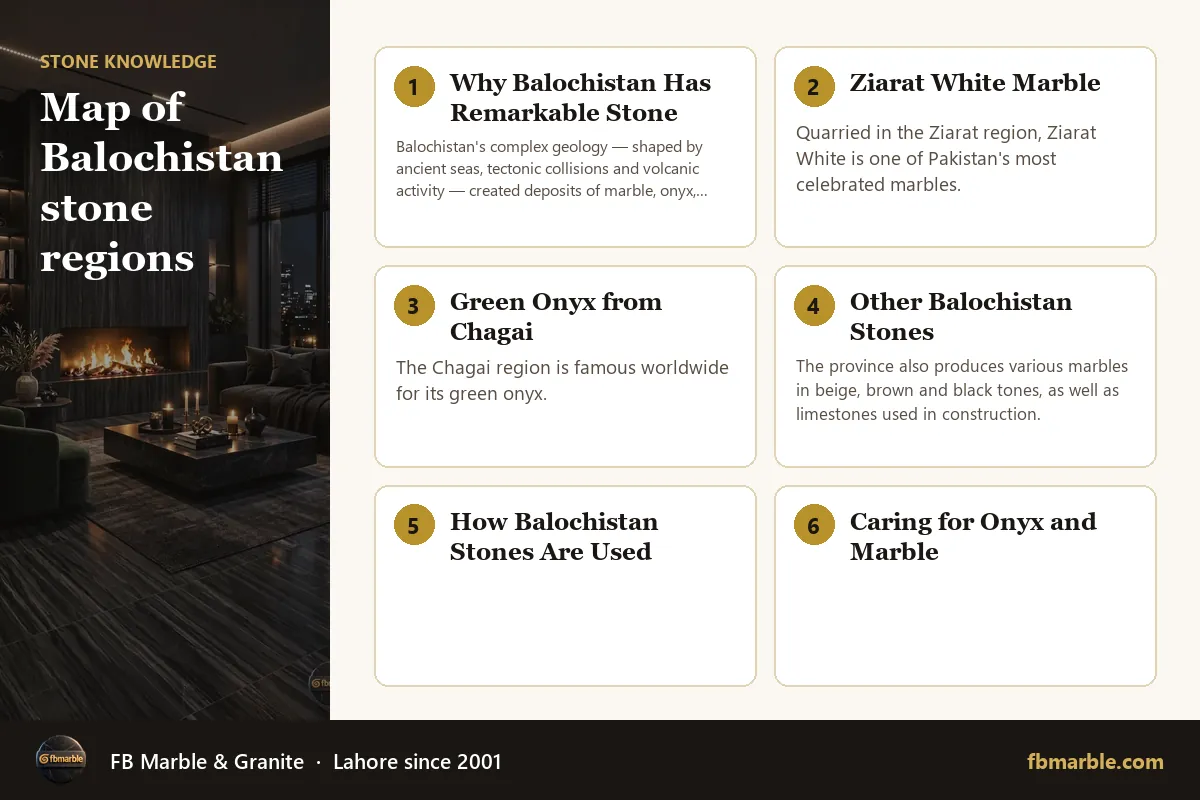Viewport: 1200px width, 800px height.
Task: Click the "STONE KNOWLEDGE" label
Action: click(x=128, y=62)
